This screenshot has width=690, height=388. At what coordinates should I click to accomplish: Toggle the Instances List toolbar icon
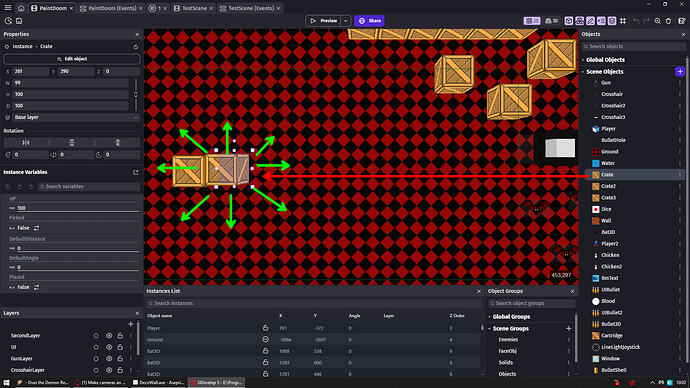tap(601, 21)
